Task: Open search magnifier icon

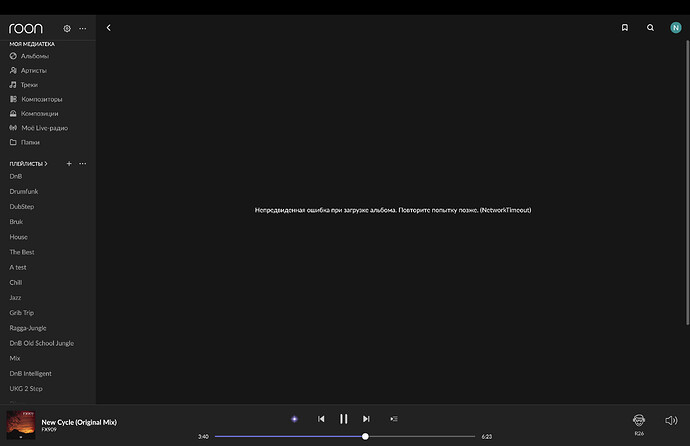Action: tap(650, 28)
